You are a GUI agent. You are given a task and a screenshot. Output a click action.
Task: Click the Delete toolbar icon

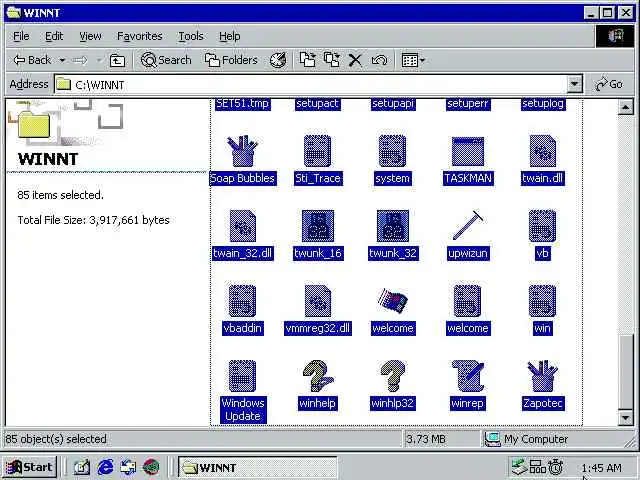pyautogui.click(x=356, y=61)
